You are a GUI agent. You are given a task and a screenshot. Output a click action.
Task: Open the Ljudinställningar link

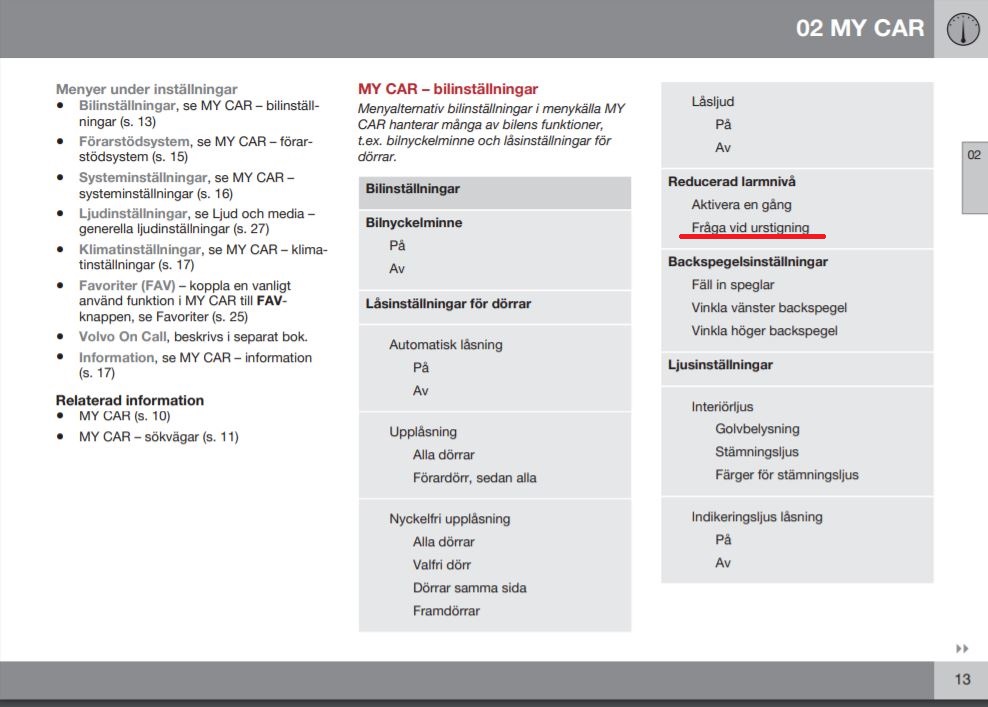(x=133, y=214)
